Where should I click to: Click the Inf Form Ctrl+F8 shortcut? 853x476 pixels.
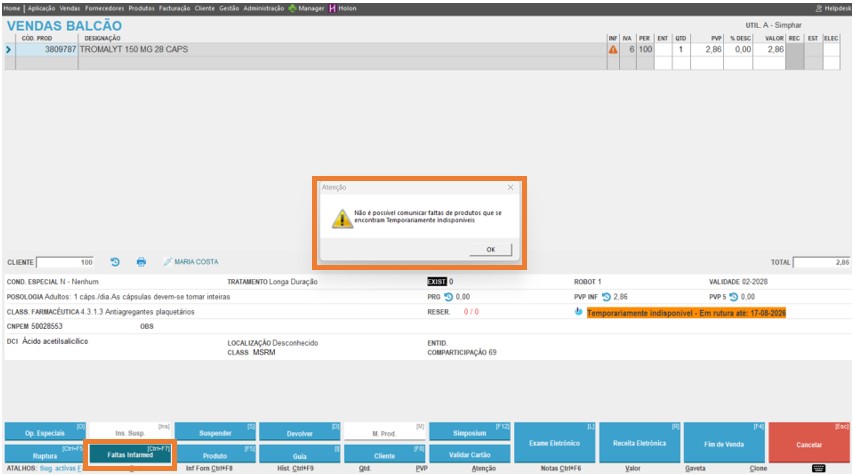pyautogui.click(x=209, y=468)
